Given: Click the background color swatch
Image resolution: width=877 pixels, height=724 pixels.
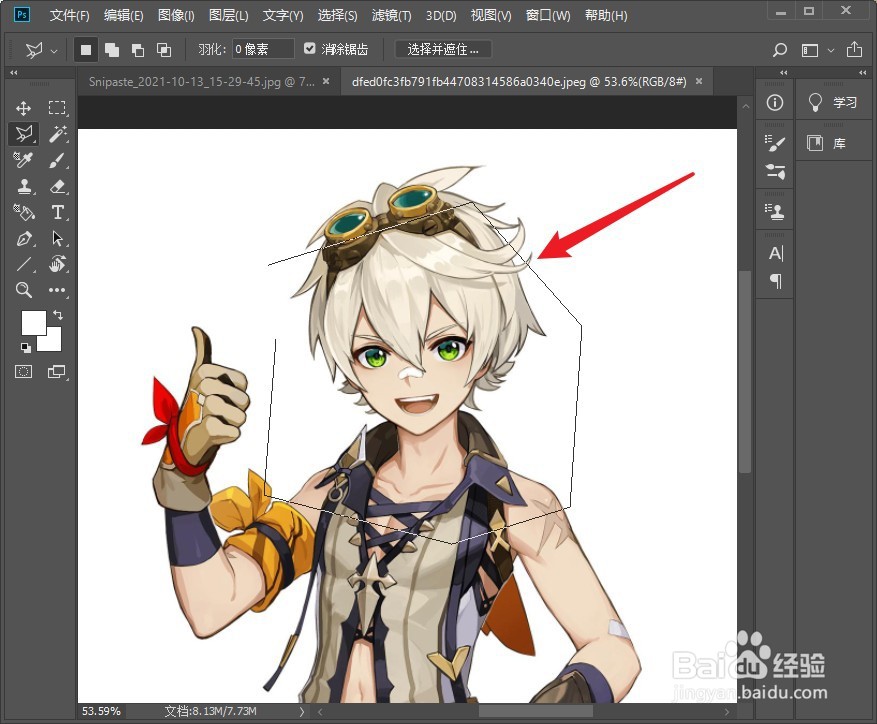Looking at the screenshot, I should (53, 342).
